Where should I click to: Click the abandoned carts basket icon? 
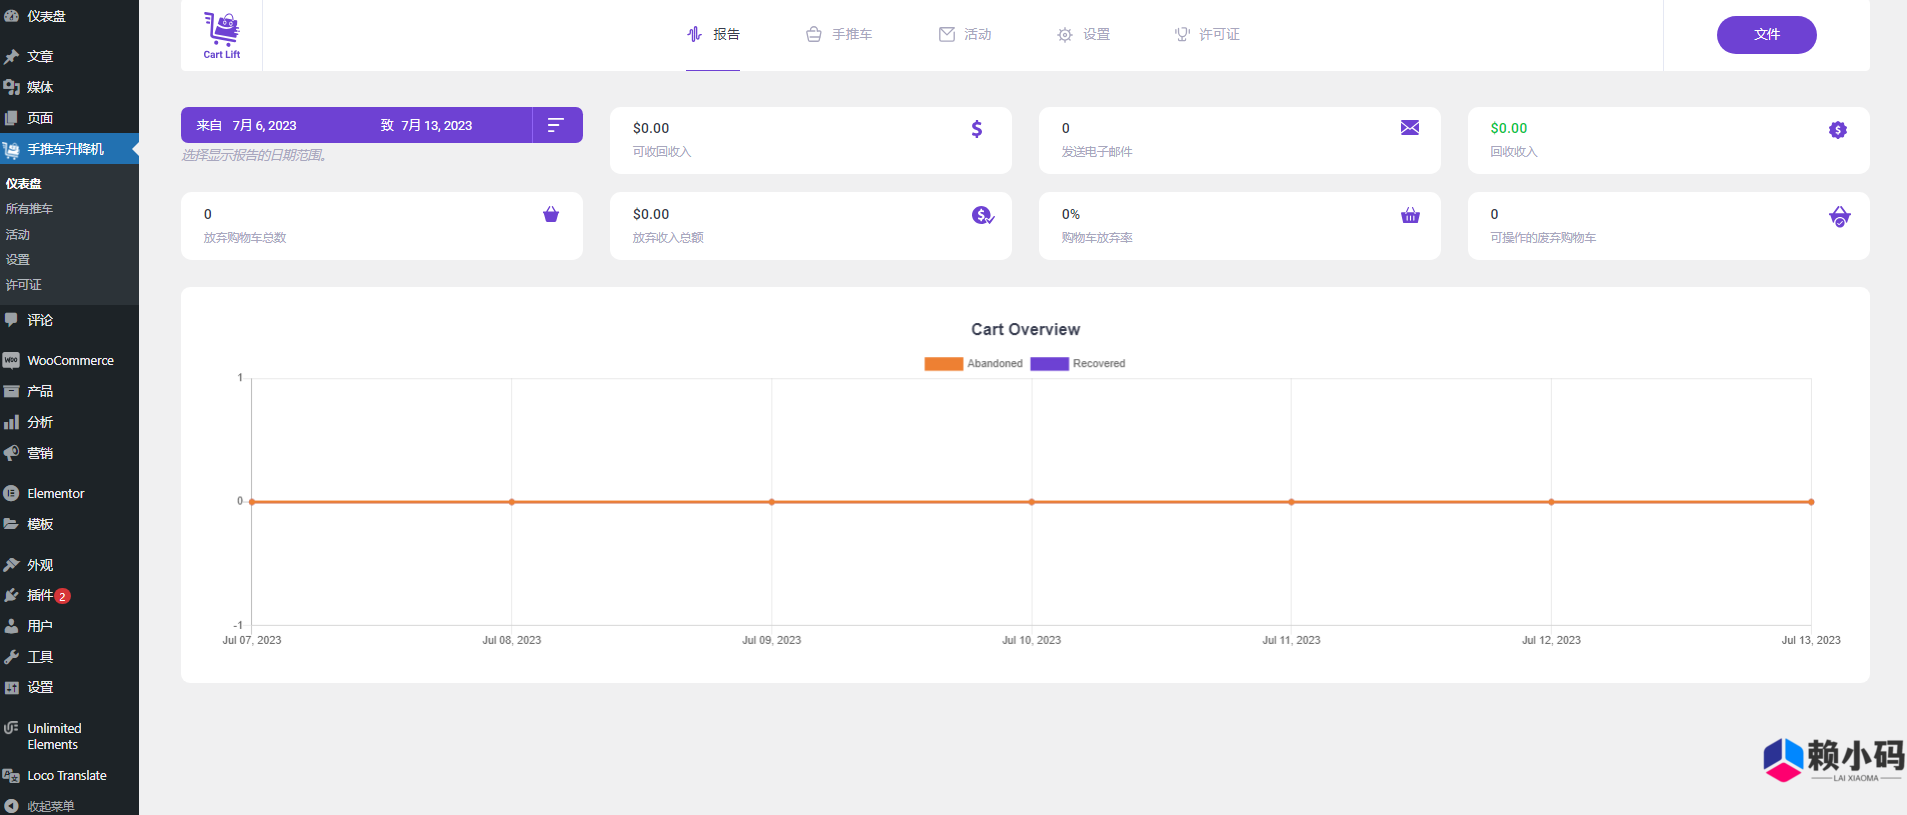point(551,215)
